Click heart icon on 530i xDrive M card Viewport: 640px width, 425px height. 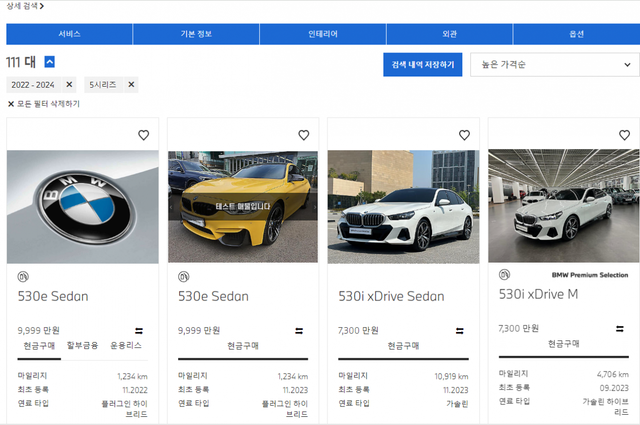click(624, 135)
